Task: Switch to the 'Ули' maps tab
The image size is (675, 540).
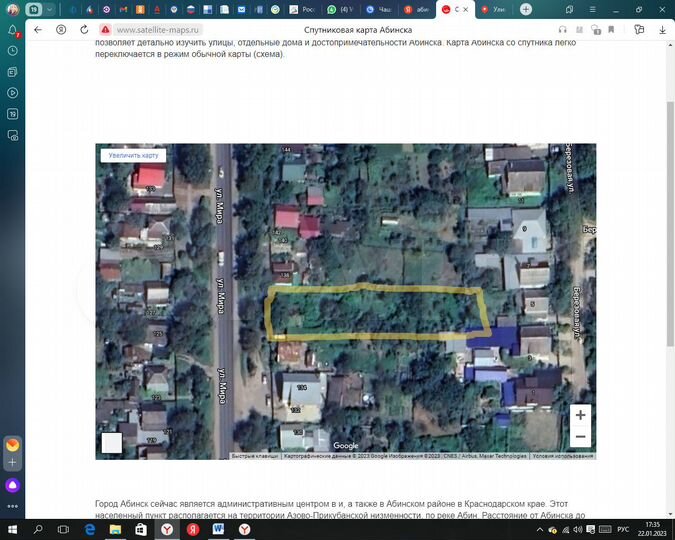Action: click(493, 9)
